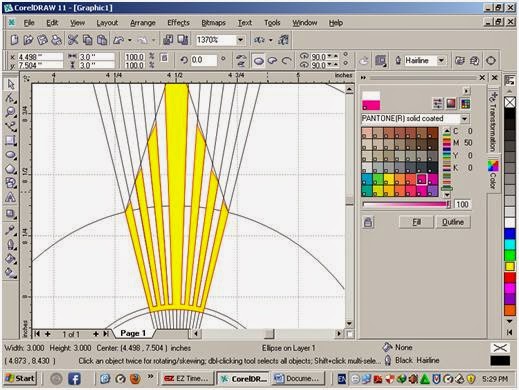Toggle the Ellipse shape mode button
The height and width of the screenshot is (390, 519).
point(259,61)
